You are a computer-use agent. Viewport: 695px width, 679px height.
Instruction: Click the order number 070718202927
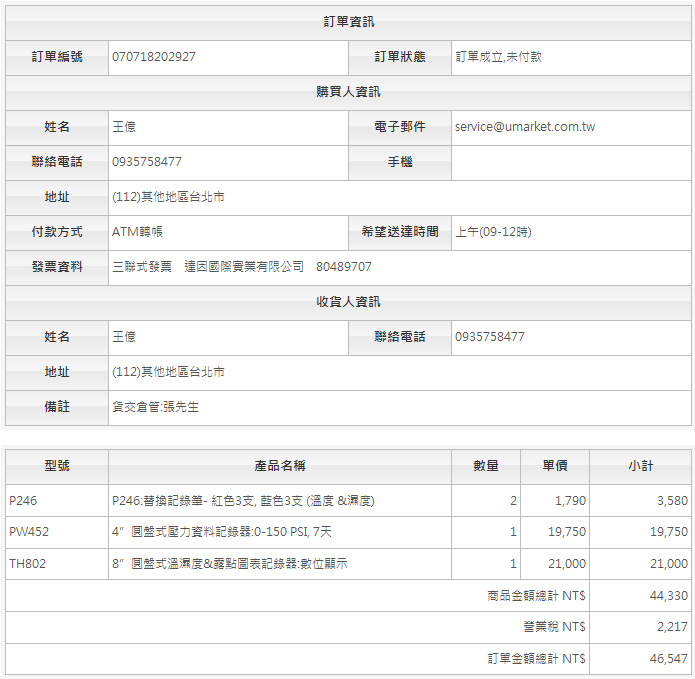click(x=154, y=57)
